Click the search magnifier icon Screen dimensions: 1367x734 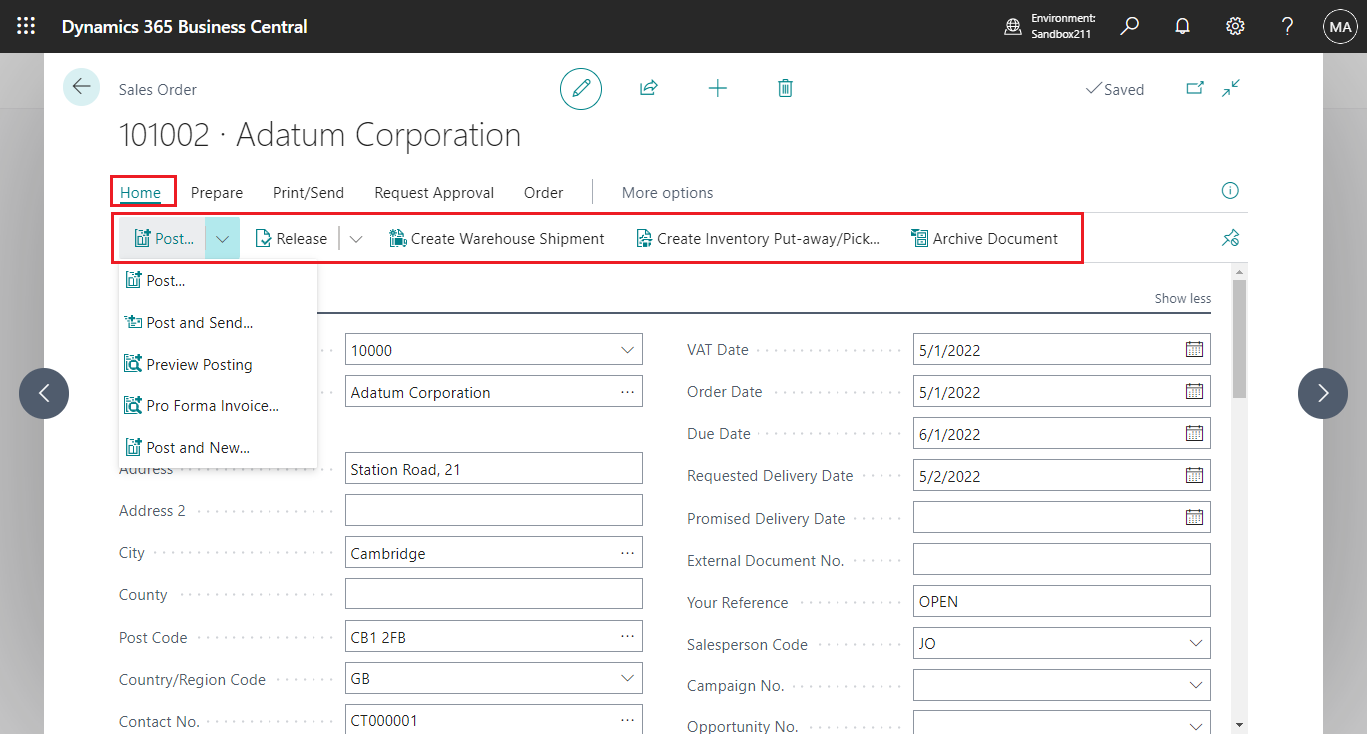pyautogui.click(x=1129, y=26)
